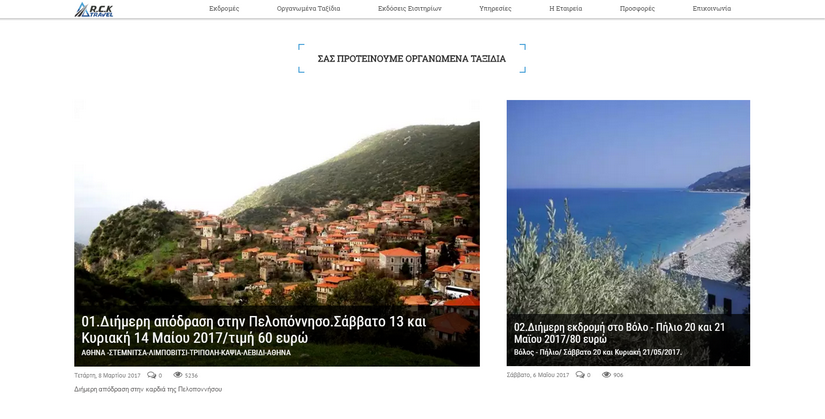Image resolution: width=825 pixels, height=419 pixels.
Task: Click the Διήμερη απόδραση στην καρδιά description
Action: click(x=148, y=390)
